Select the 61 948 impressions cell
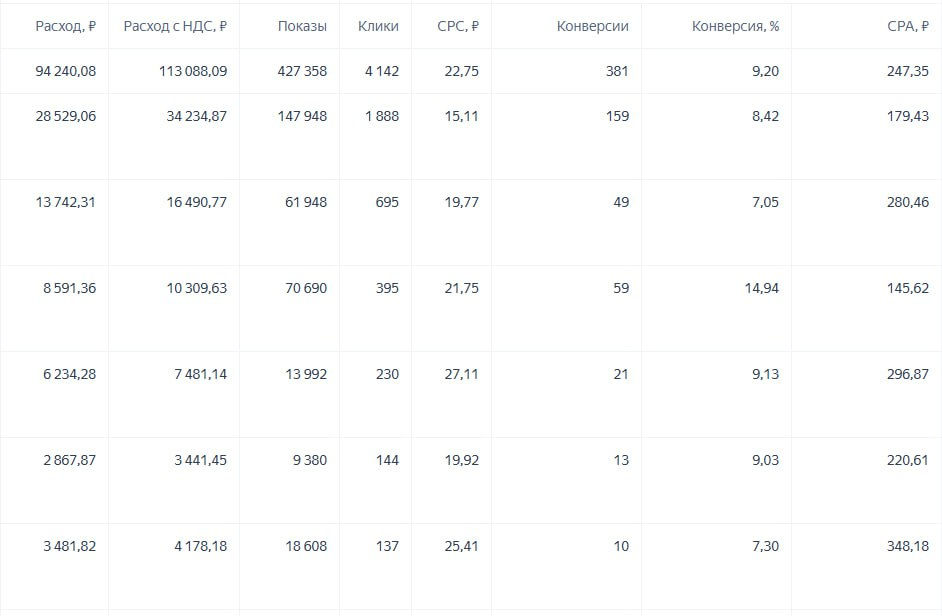942x616 pixels. pyautogui.click(x=304, y=202)
